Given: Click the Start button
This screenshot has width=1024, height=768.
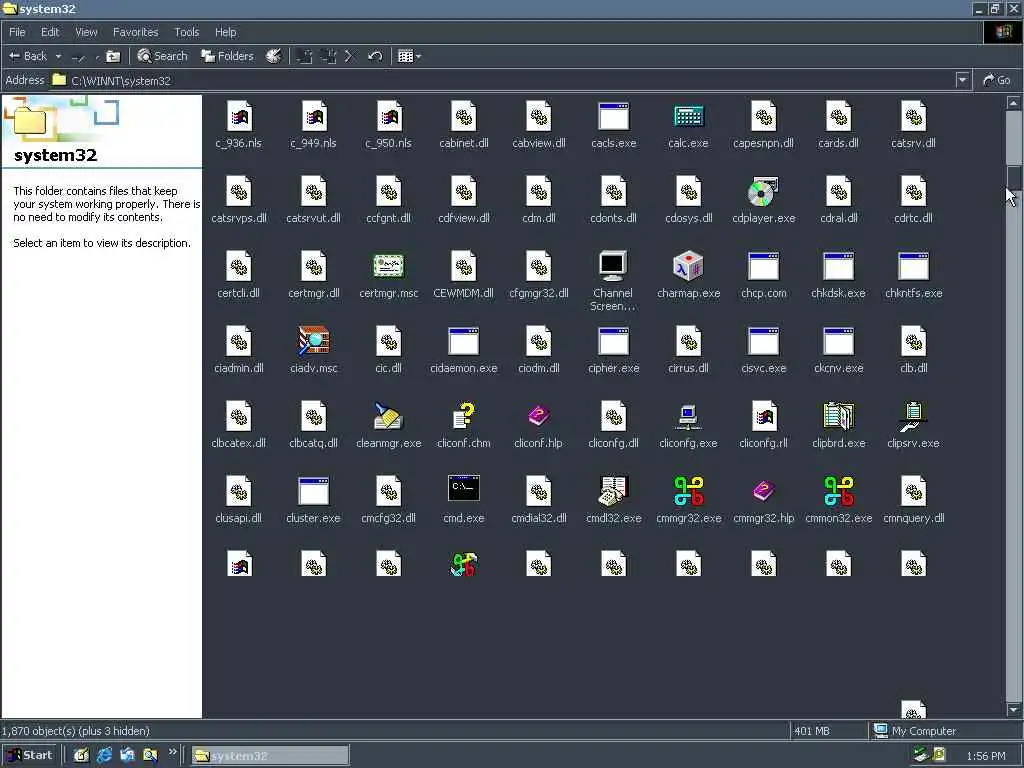Looking at the screenshot, I should coord(31,755).
